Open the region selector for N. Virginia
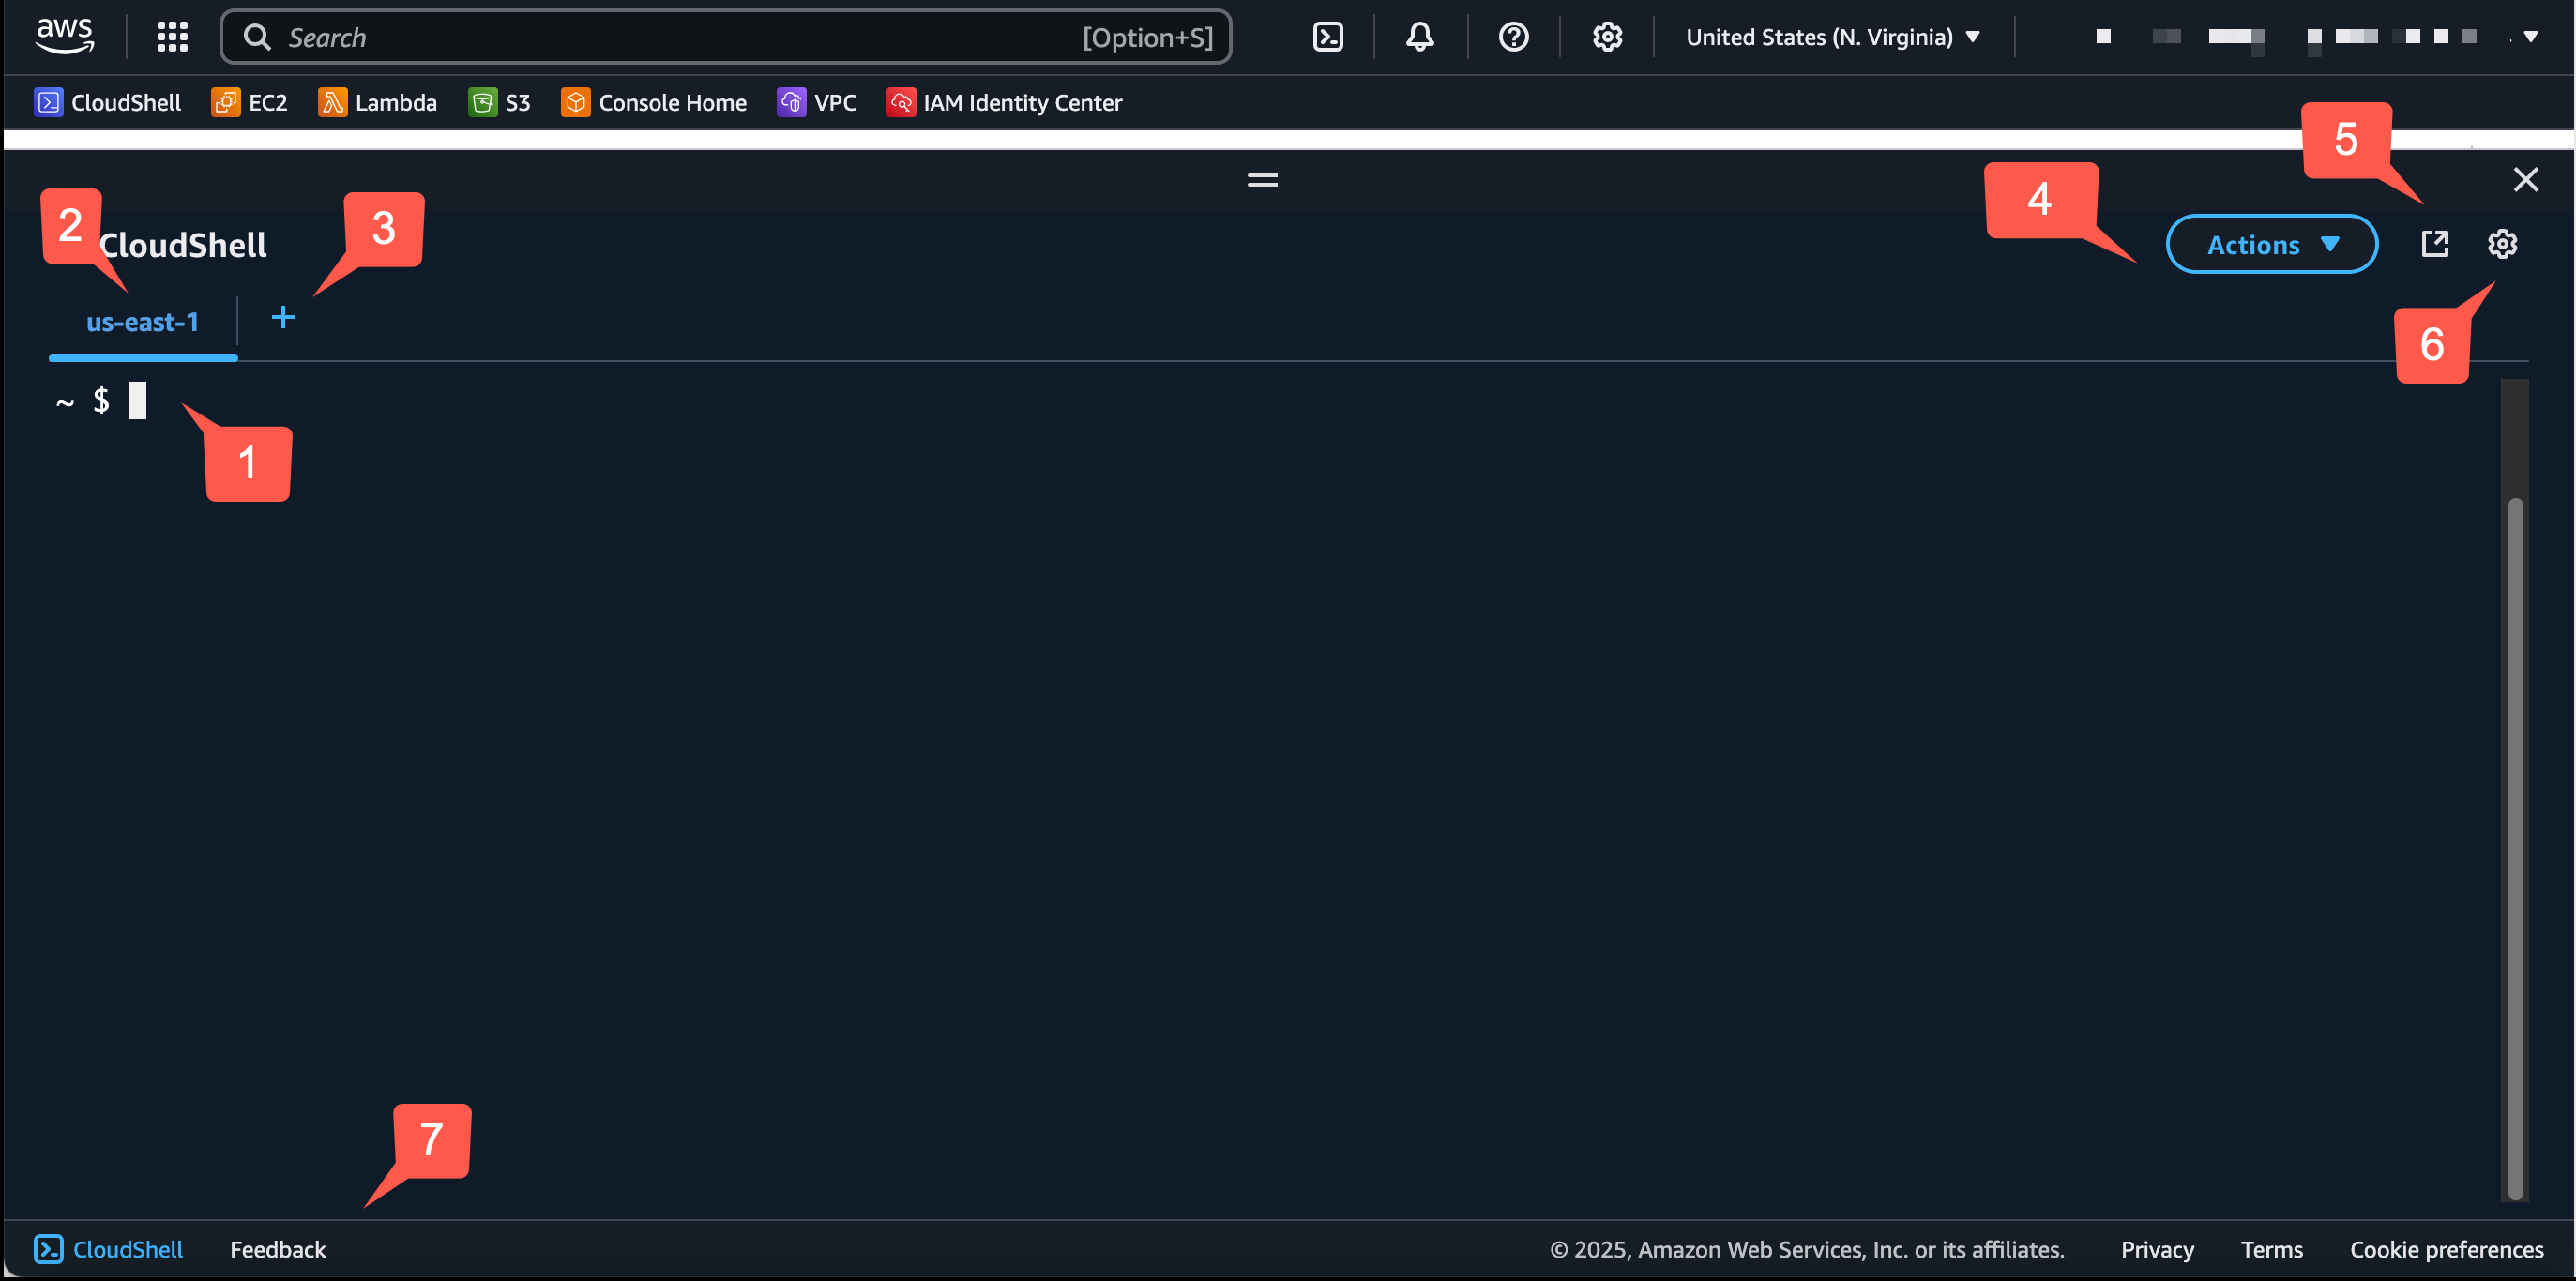This screenshot has width=2576, height=1281. click(x=1832, y=36)
